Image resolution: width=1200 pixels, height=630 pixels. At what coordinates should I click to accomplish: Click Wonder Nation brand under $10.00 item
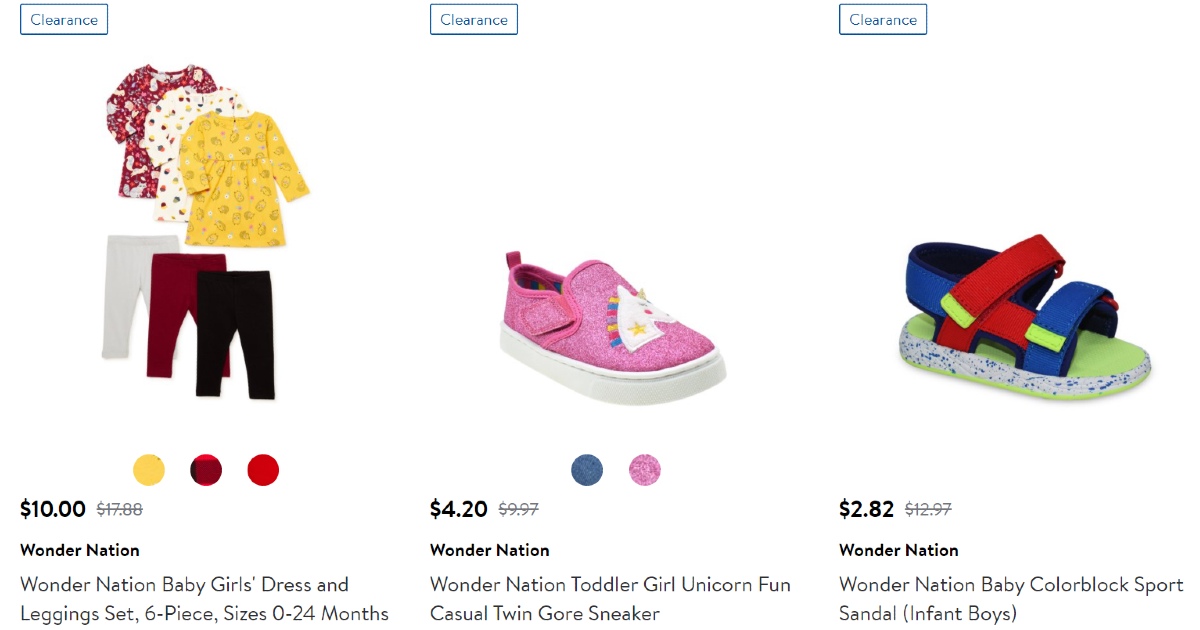80,550
